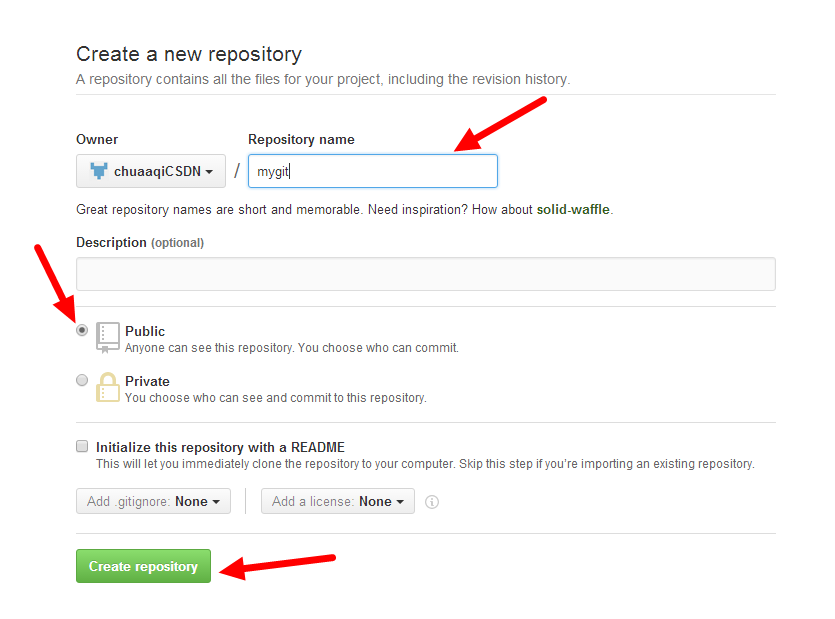Screen dimensions: 835x619
Task: Select the Public radio button
Action: [x=81, y=329]
